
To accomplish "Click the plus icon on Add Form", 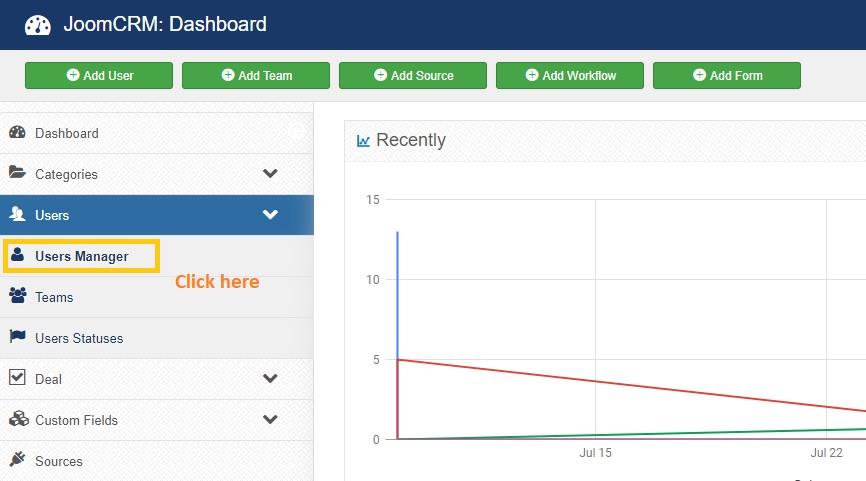I will click(x=700, y=75).
